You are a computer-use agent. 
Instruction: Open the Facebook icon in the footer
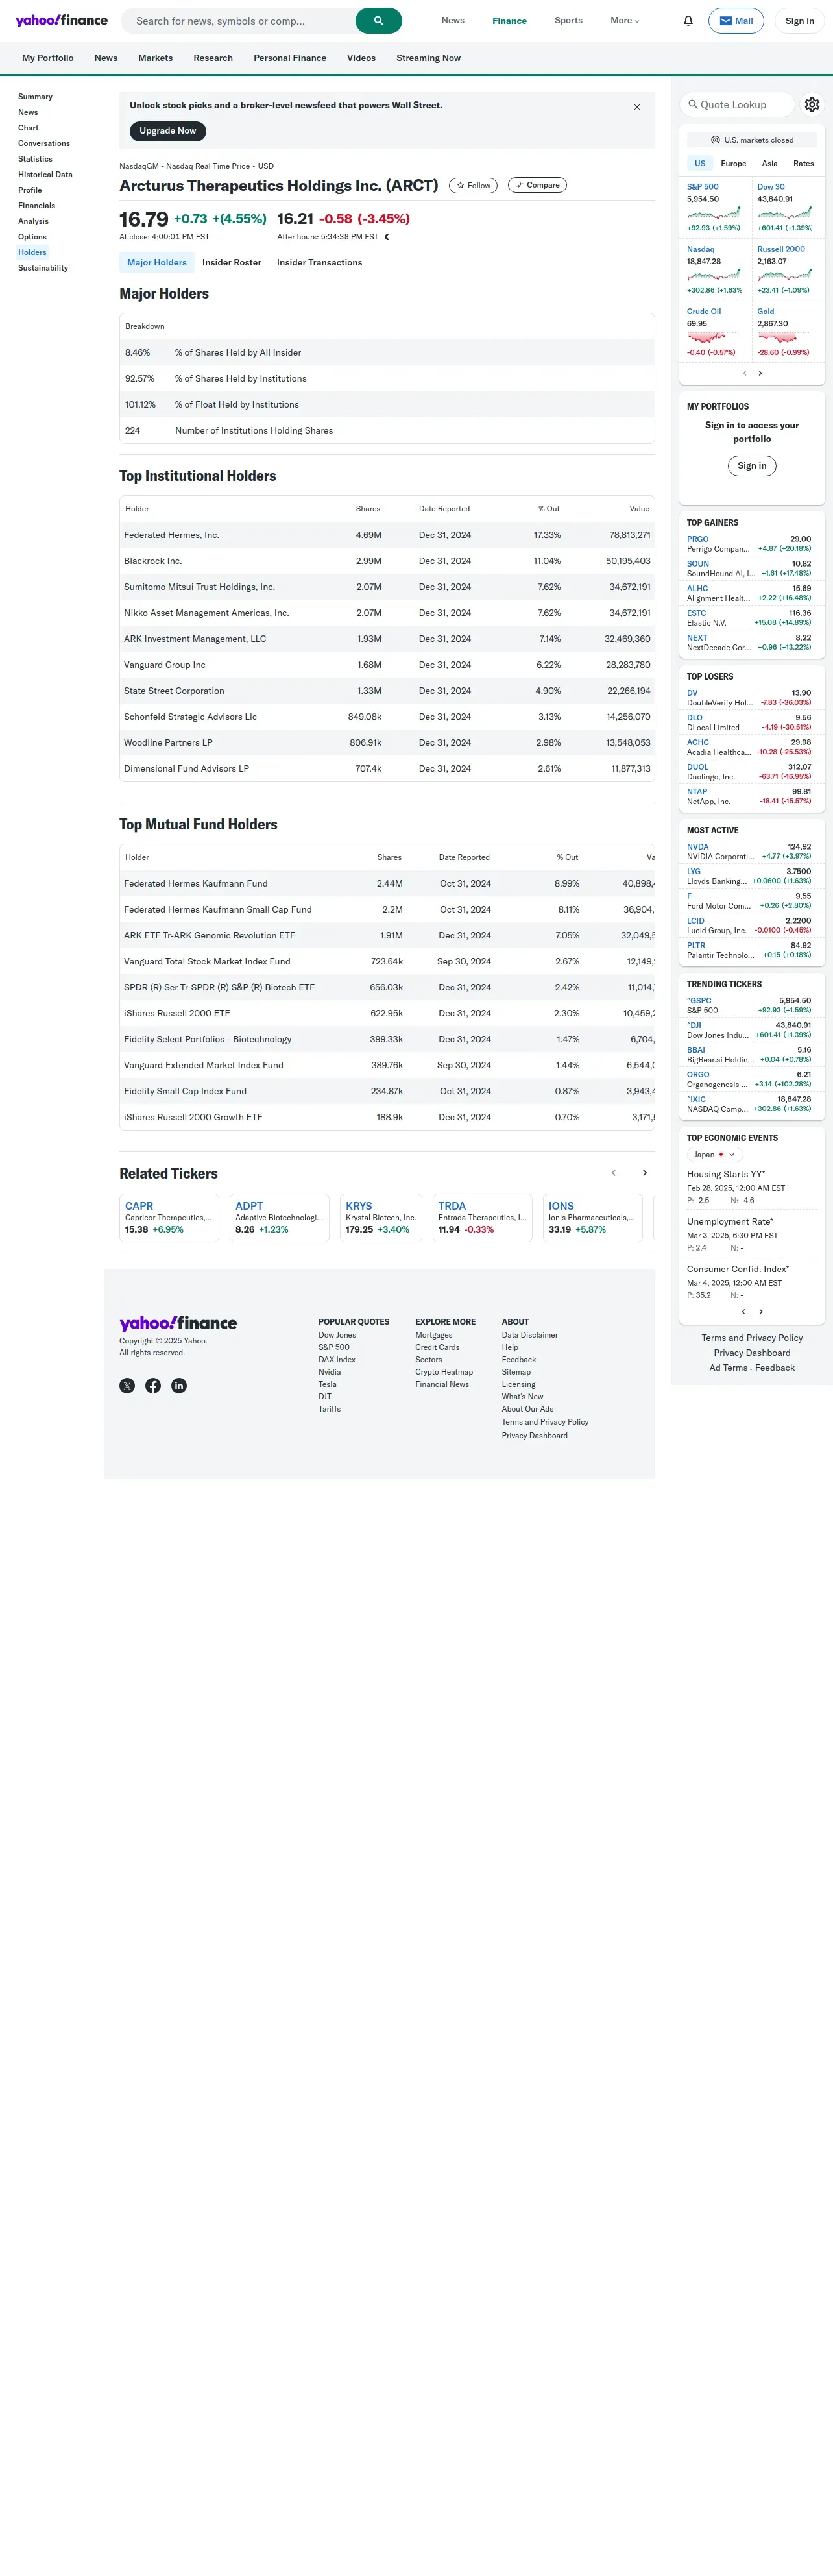[x=153, y=1386]
